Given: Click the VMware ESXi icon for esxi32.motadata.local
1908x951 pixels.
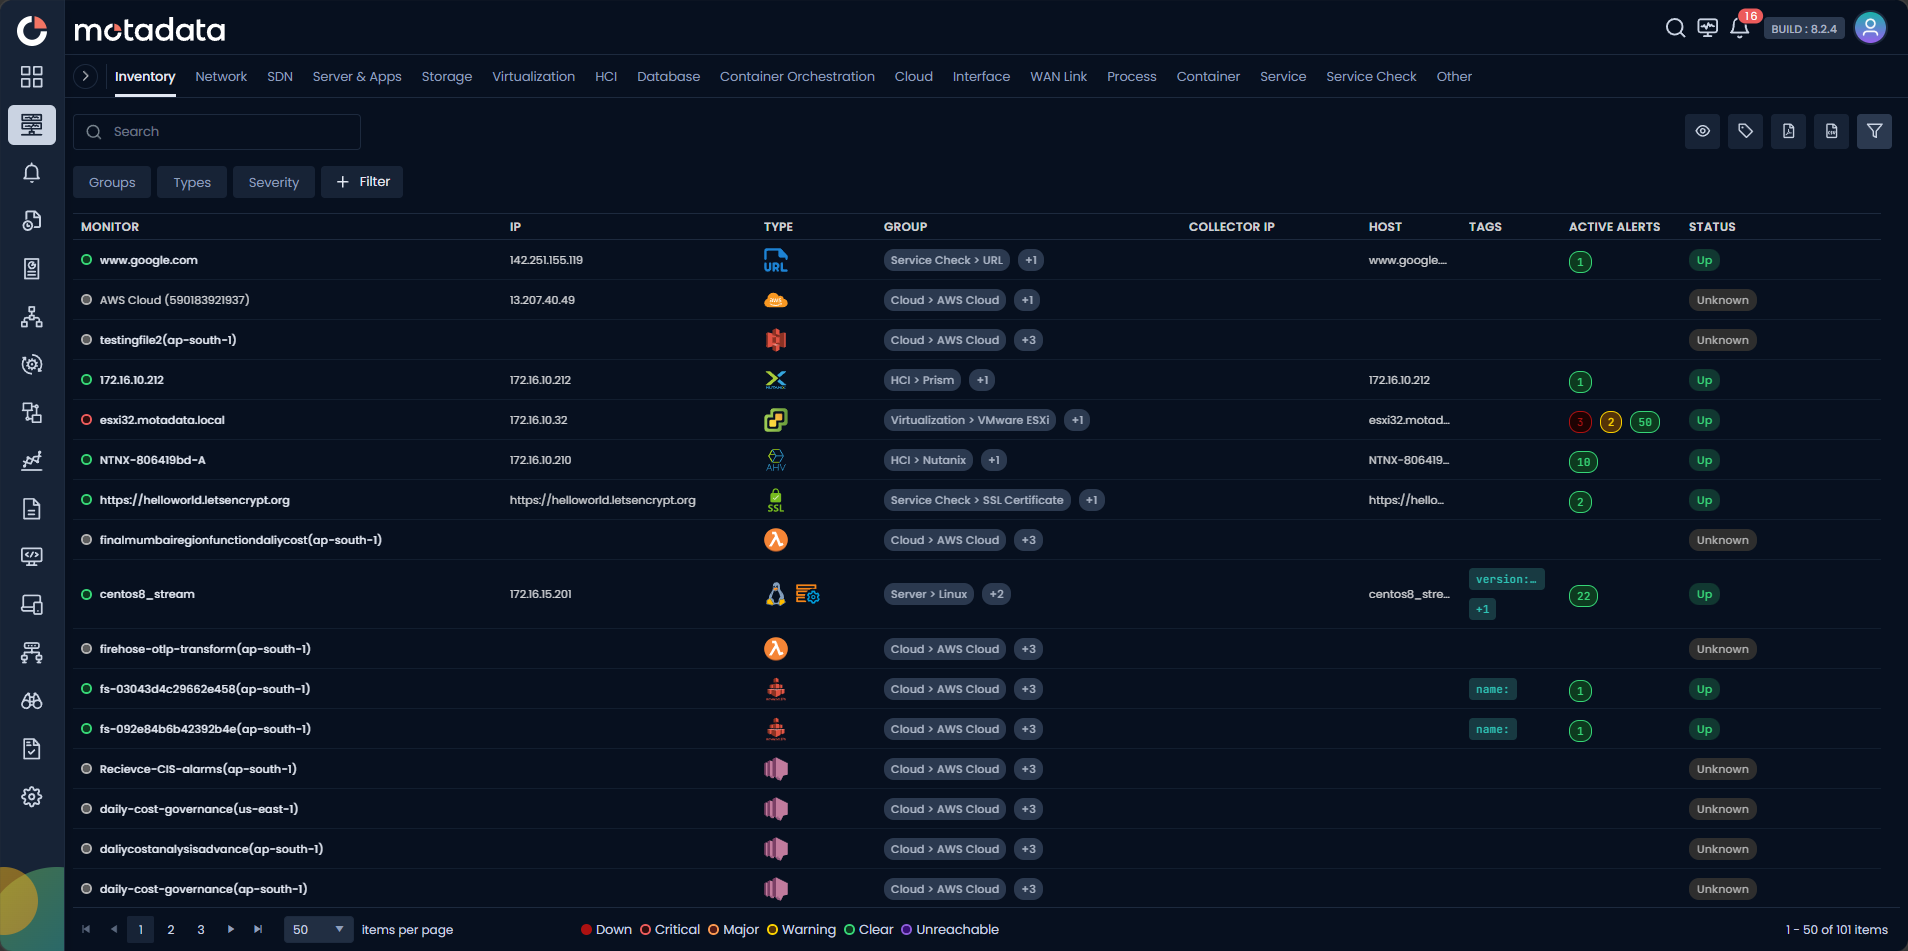Looking at the screenshot, I should [x=776, y=420].
